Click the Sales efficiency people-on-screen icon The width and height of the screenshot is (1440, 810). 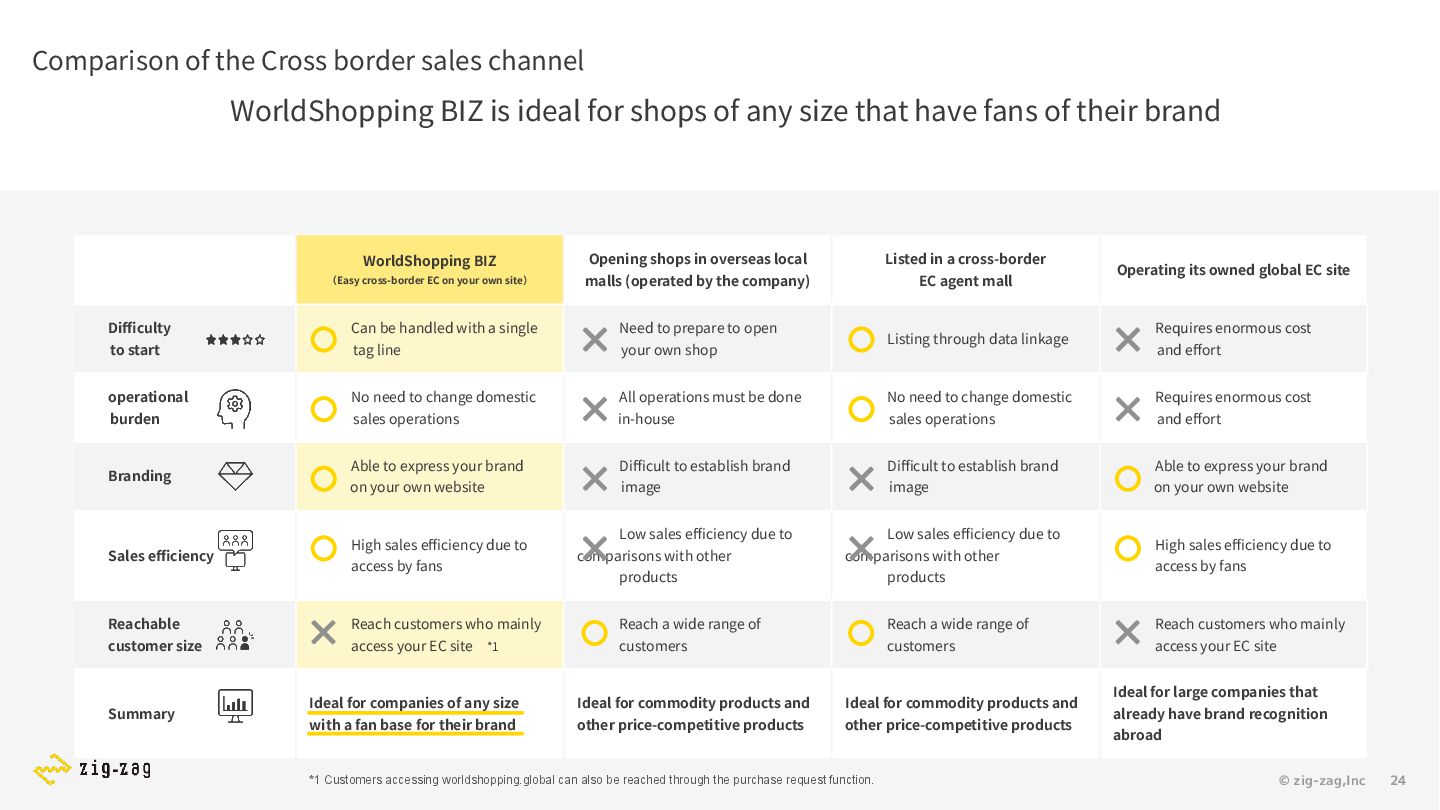click(x=235, y=550)
